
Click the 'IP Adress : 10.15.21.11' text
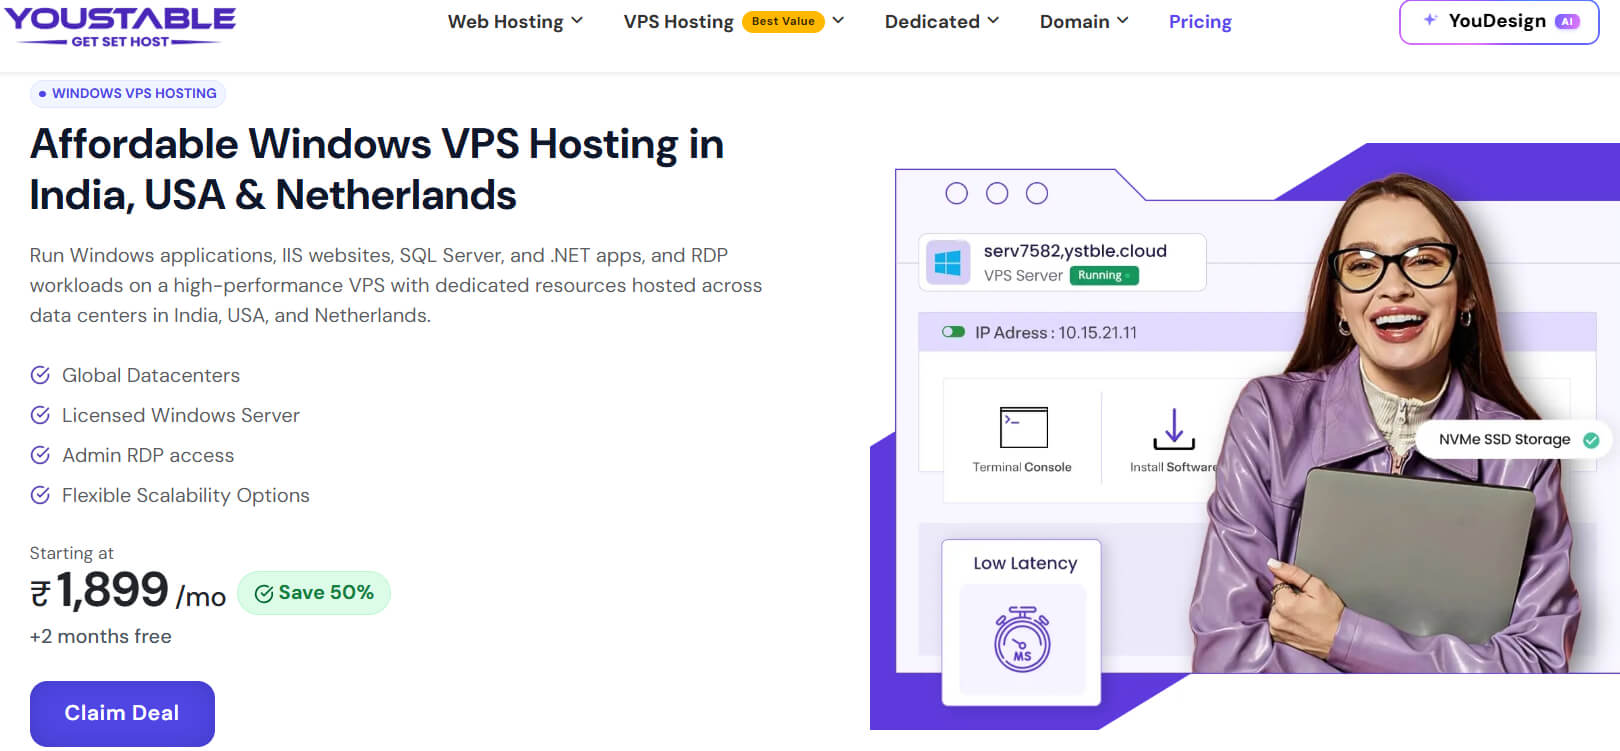pos(1056,333)
